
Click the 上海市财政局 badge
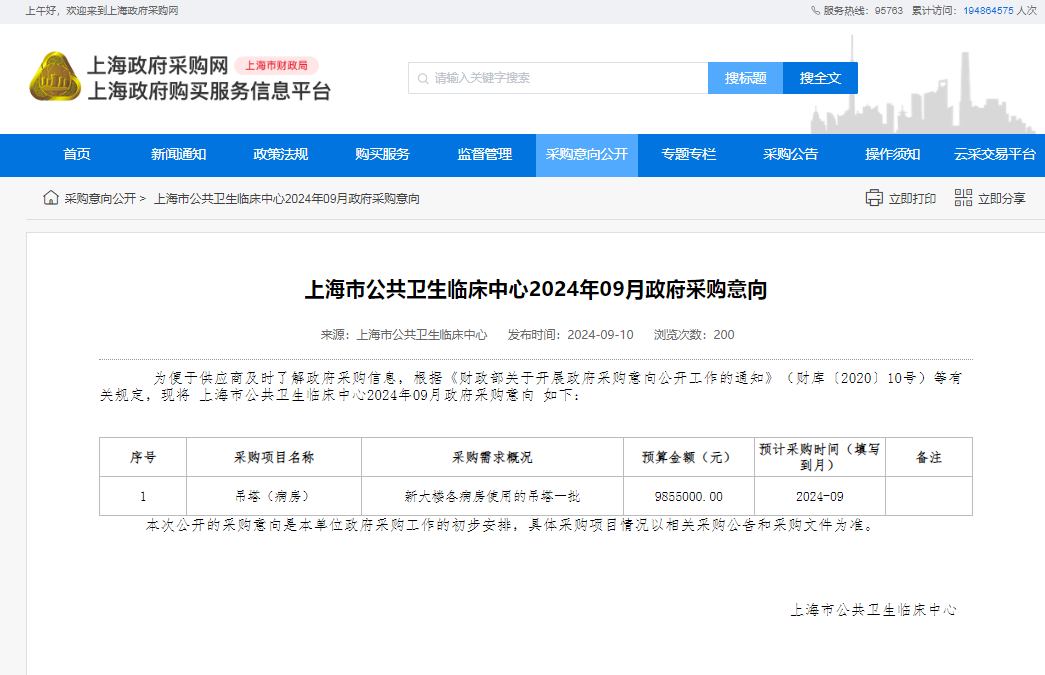coord(277,65)
